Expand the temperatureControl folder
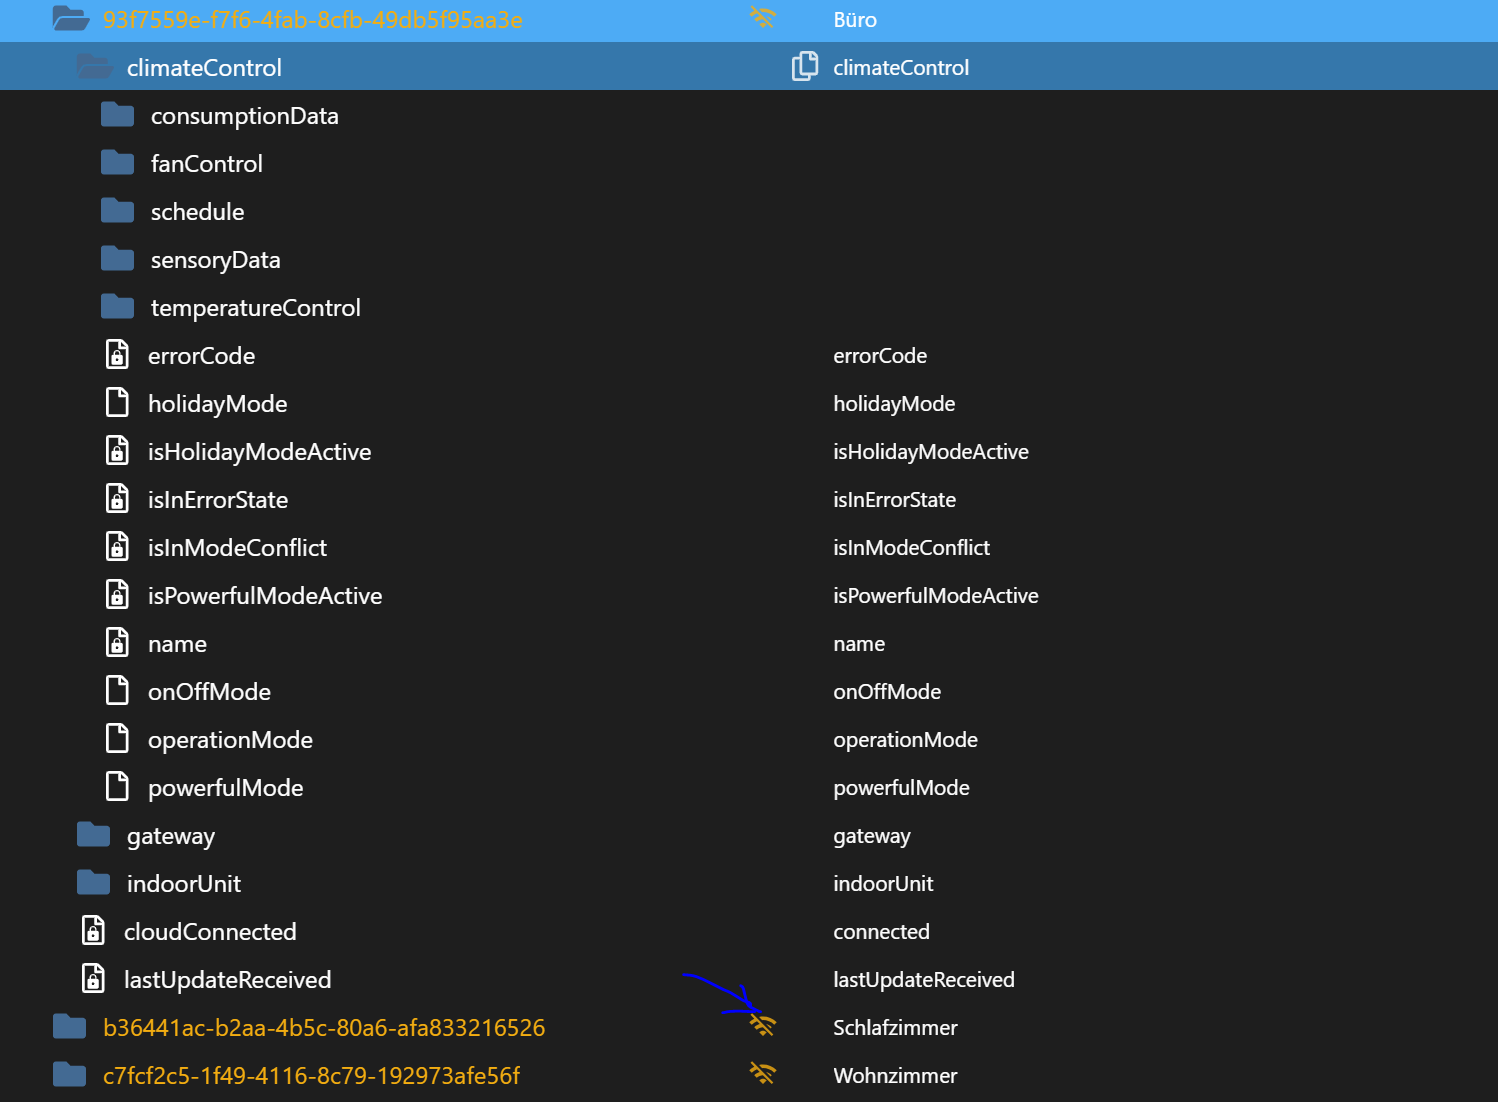The height and width of the screenshot is (1102, 1498). pyautogui.click(x=117, y=307)
